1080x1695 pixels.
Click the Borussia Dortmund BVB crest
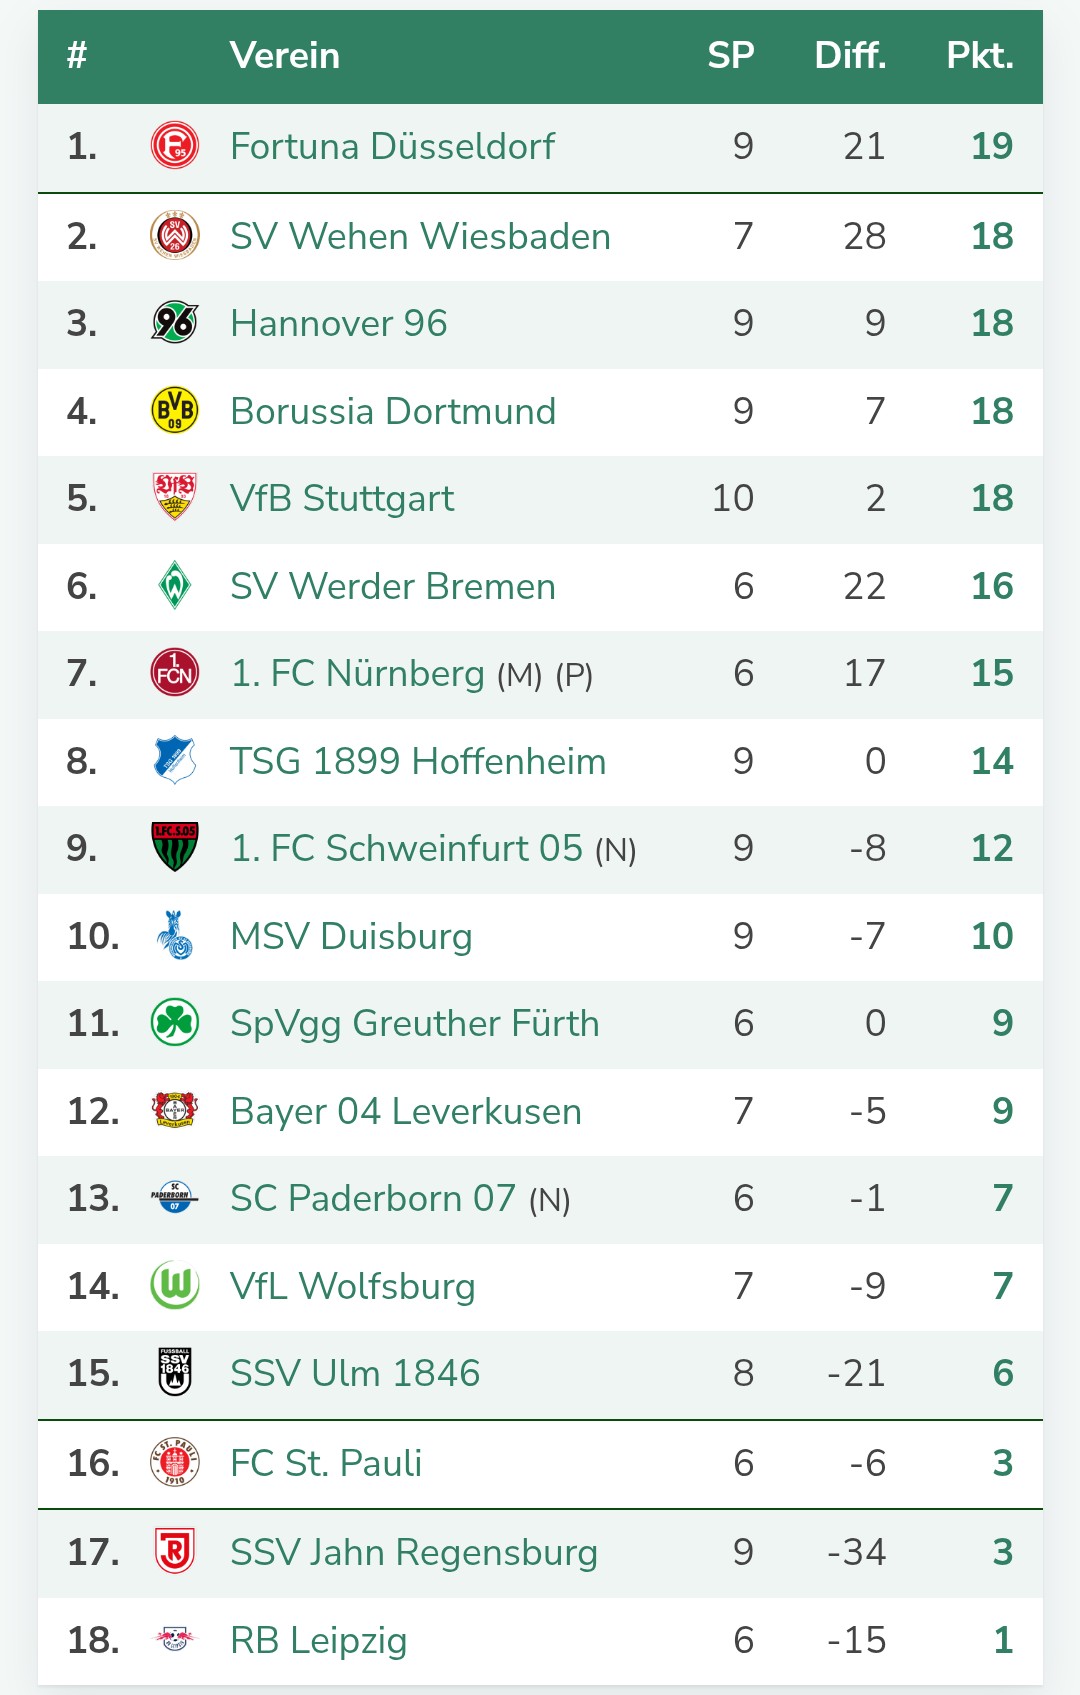coord(174,411)
